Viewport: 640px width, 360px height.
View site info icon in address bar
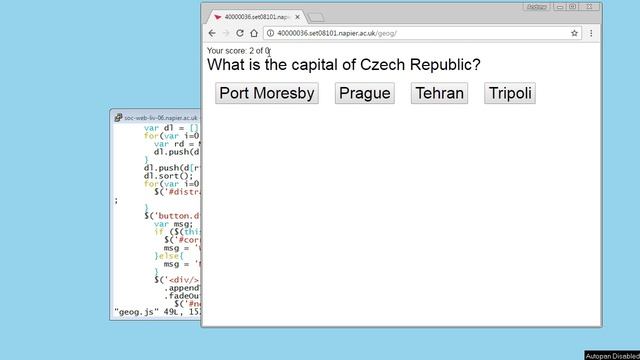coord(270,33)
